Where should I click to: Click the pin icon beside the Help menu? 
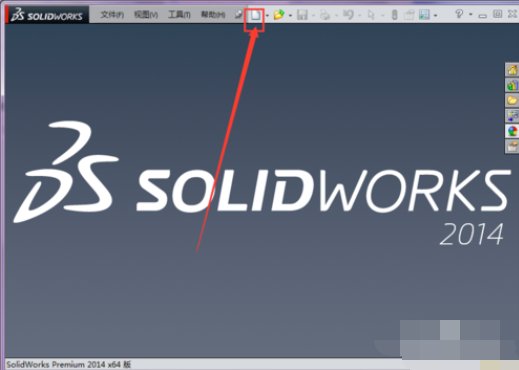tap(238, 15)
